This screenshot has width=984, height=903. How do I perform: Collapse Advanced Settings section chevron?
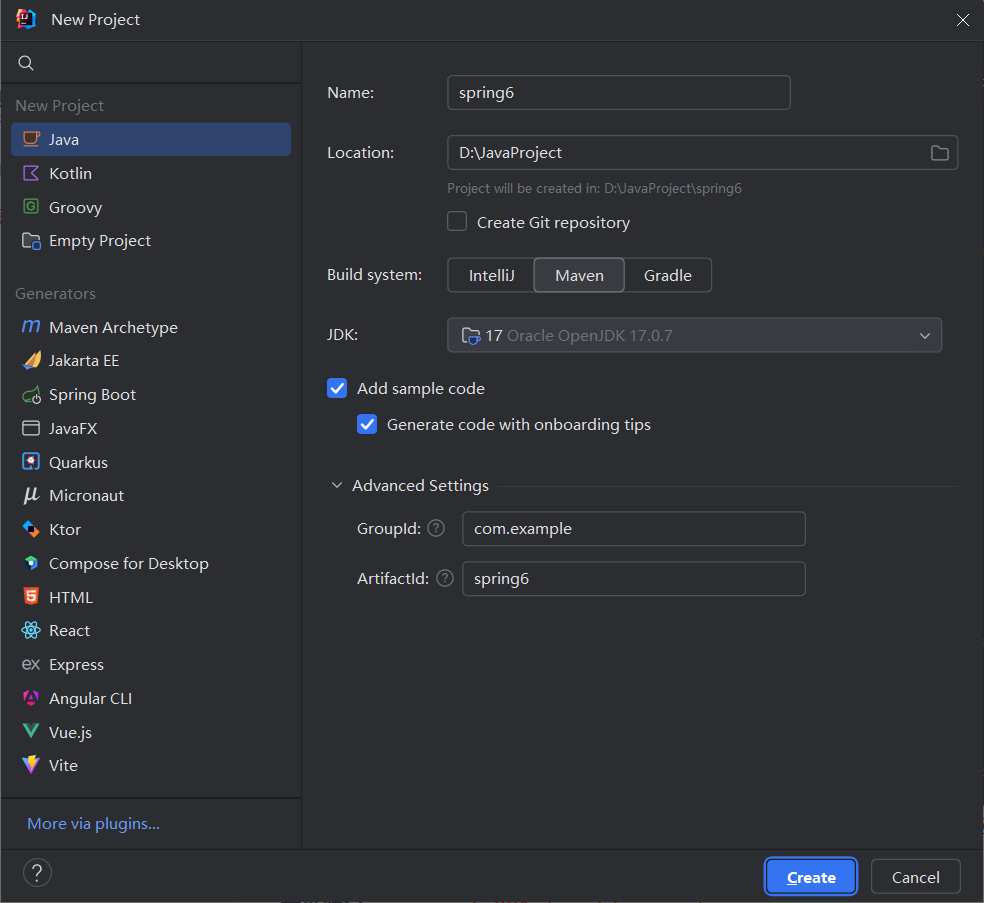[337, 485]
